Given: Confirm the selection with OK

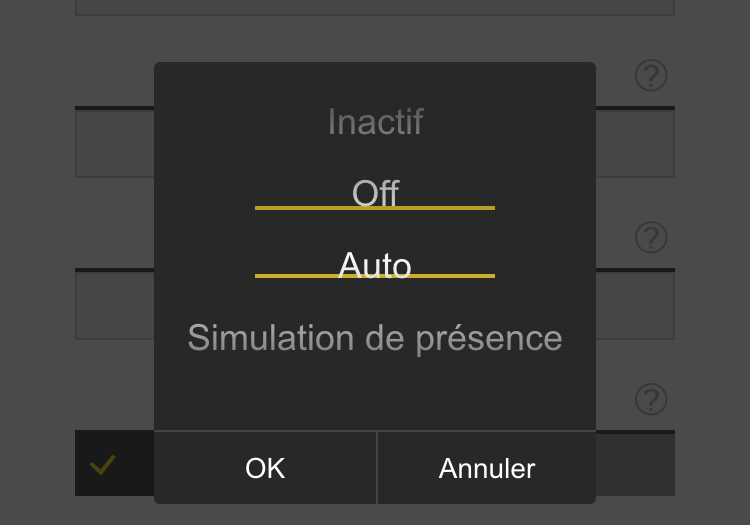Looking at the screenshot, I should click(265, 468).
